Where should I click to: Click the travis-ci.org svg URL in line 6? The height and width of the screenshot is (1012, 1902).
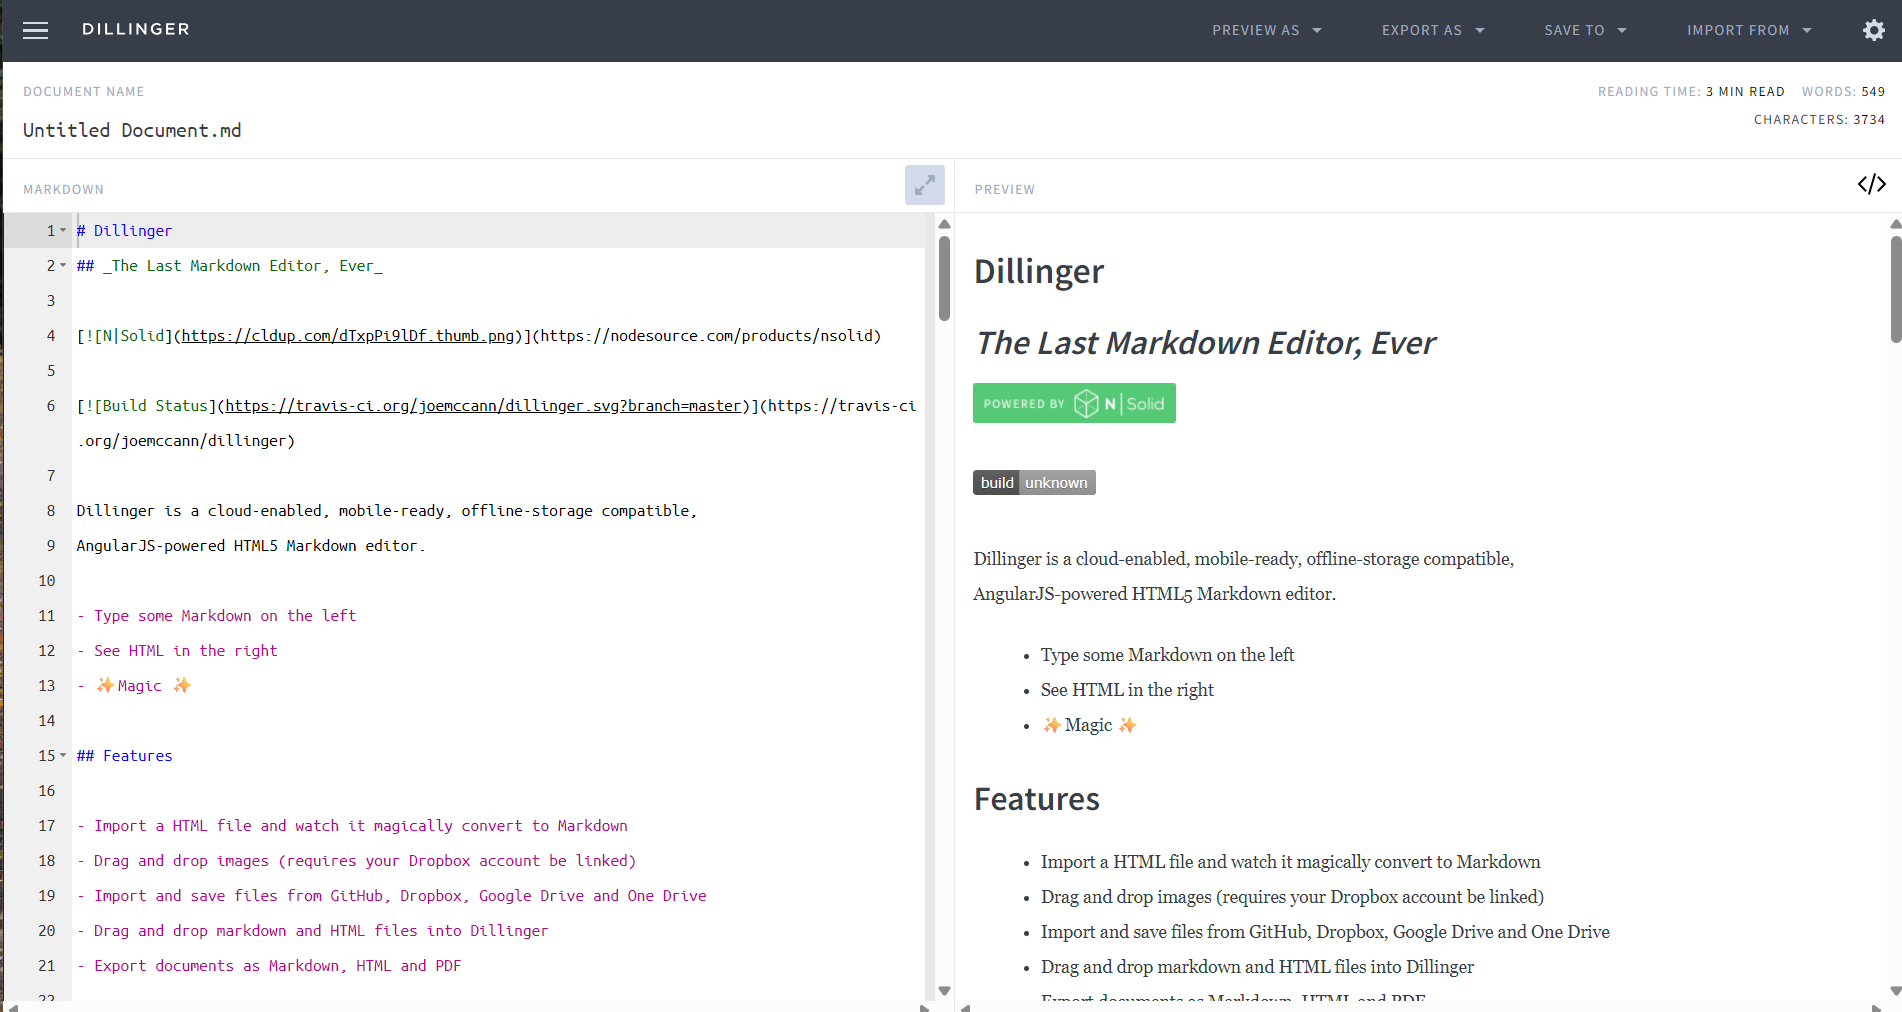[x=484, y=406]
